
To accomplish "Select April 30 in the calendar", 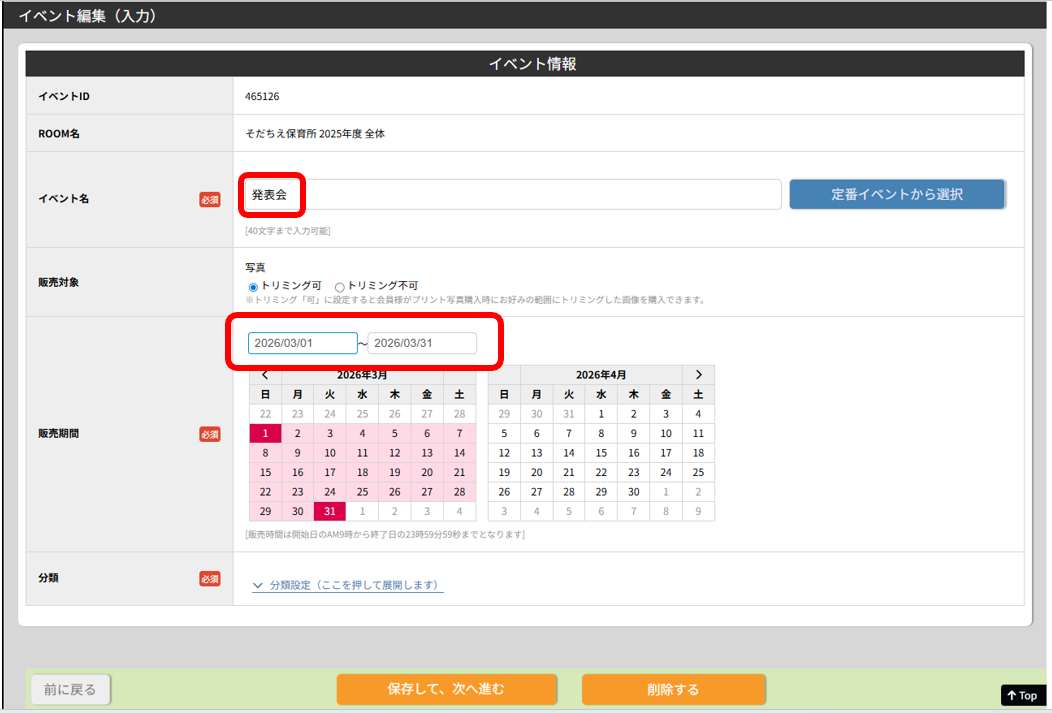I will pyautogui.click(x=633, y=492).
